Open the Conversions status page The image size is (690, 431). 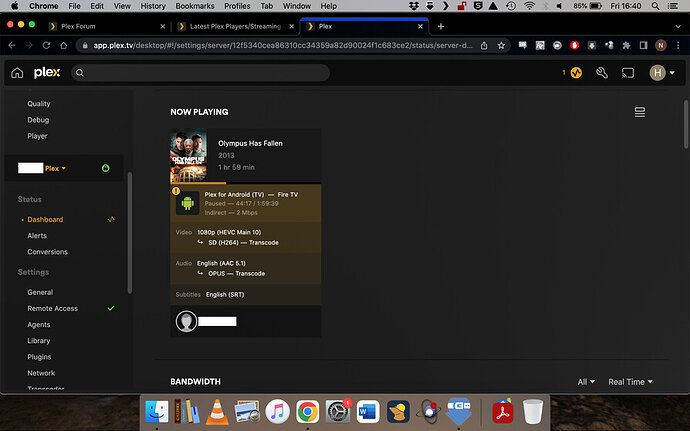(x=48, y=252)
